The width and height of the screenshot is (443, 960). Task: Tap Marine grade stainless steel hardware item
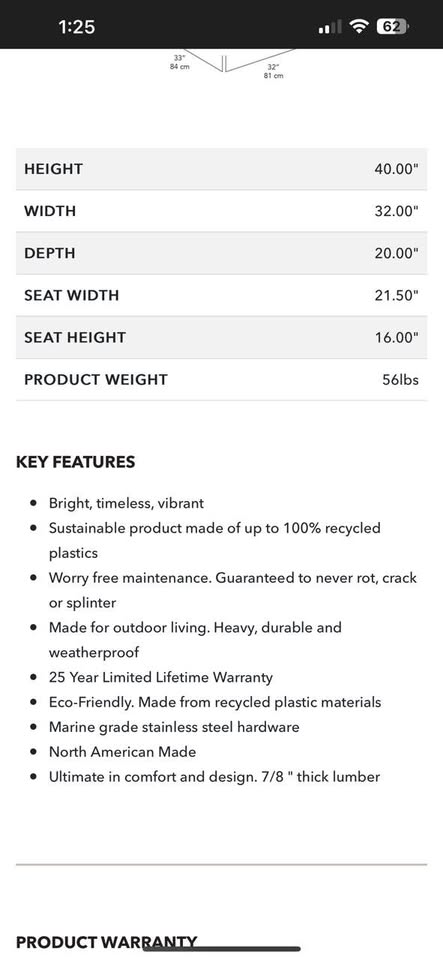coord(174,727)
